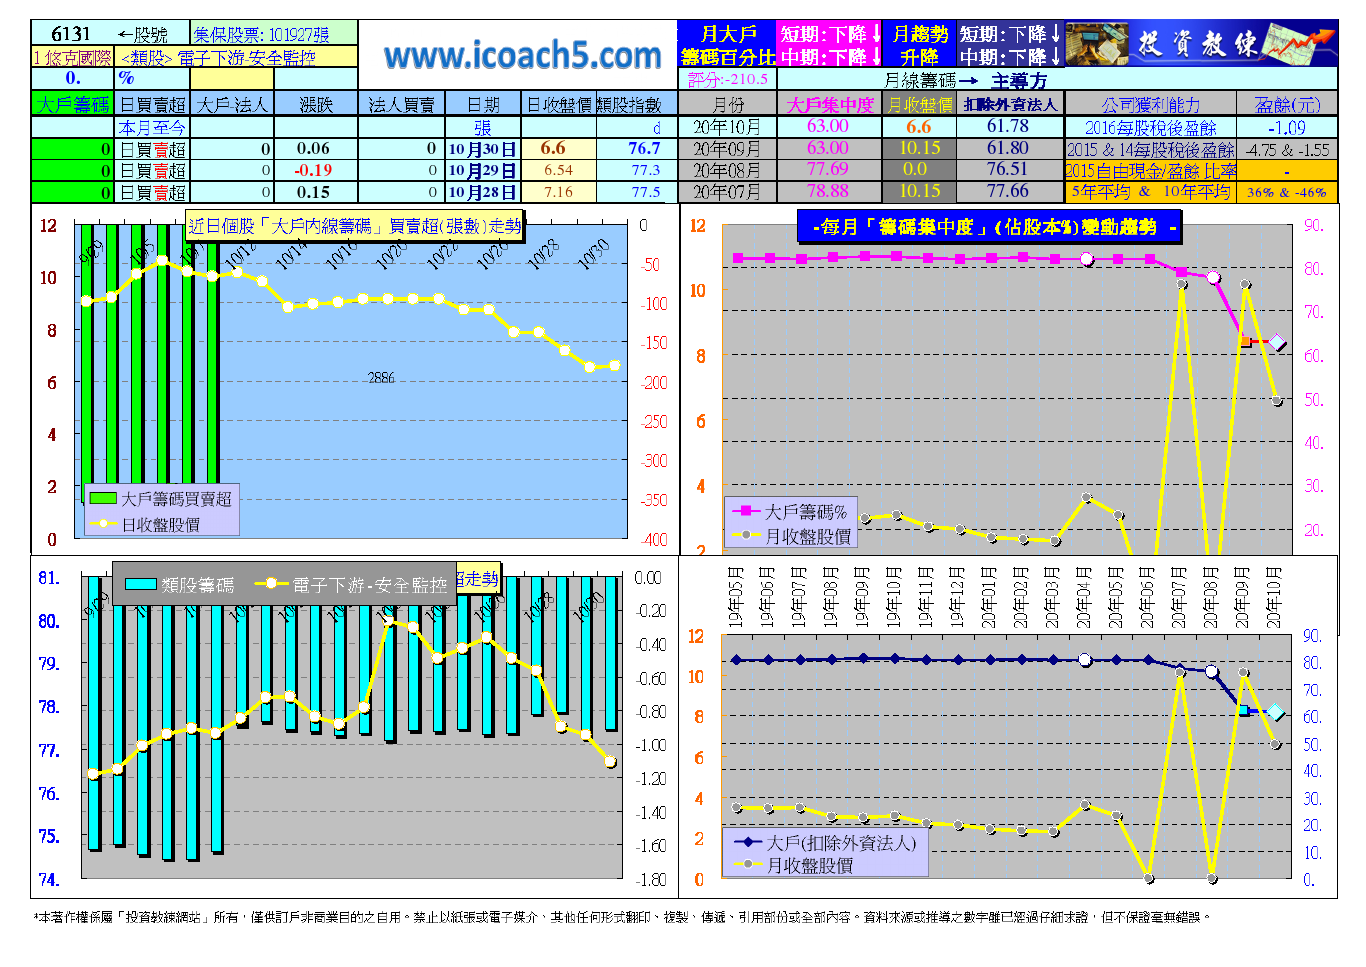Click the yellow 電子下游-安全監控 legend marker
1366x967 pixels.
pyautogui.click(x=271, y=585)
